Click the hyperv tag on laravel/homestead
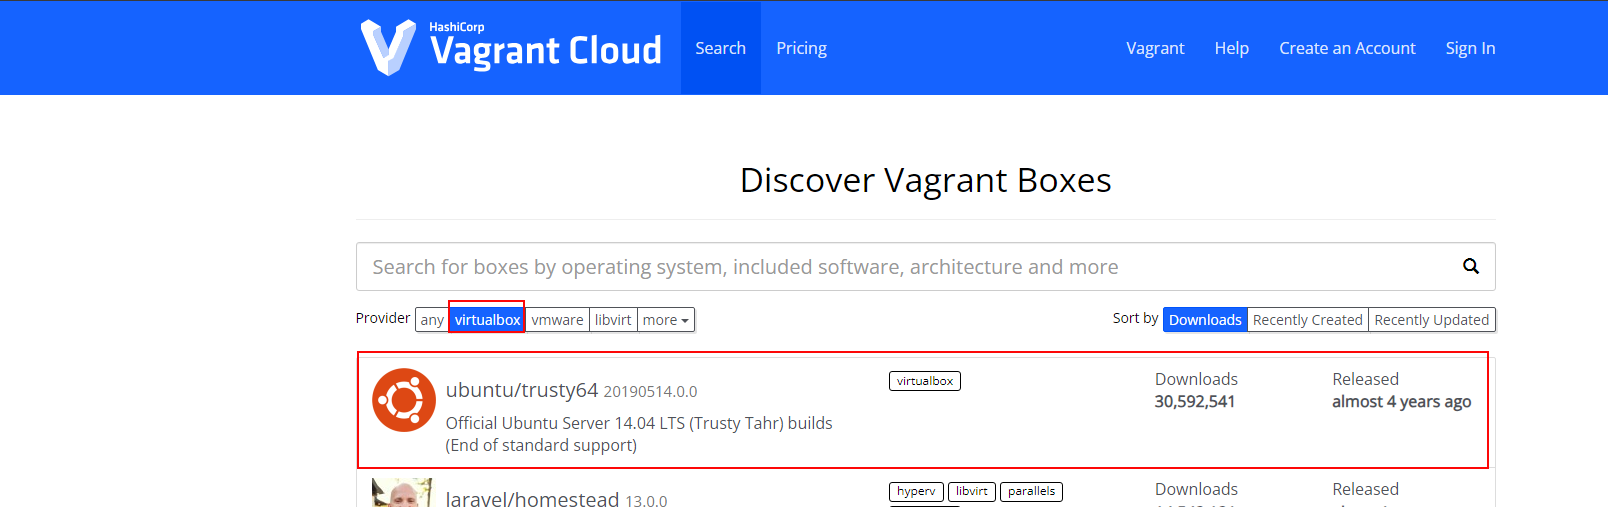Image resolution: width=1608 pixels, height=507 pixels. pos(916,491)
